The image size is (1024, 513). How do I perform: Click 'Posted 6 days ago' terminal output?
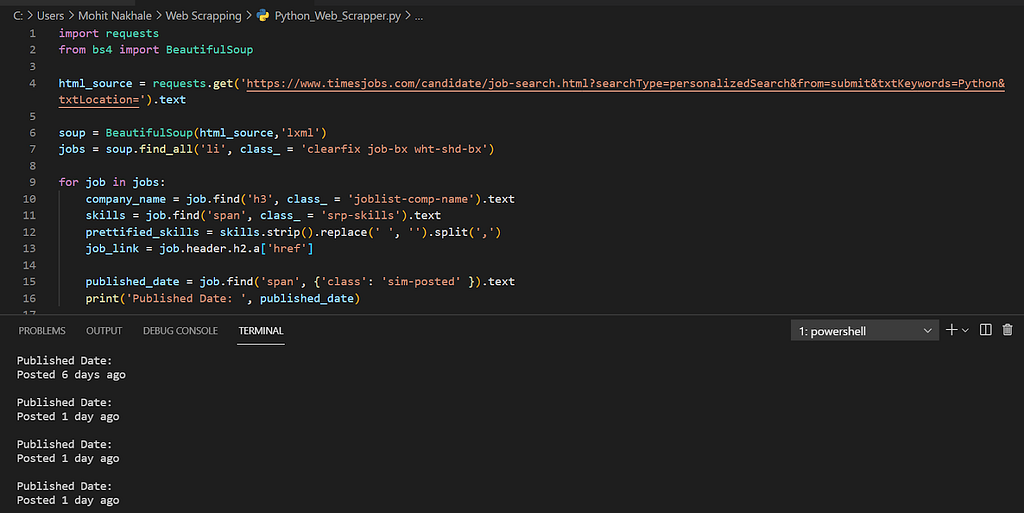(x=71, y=375)
